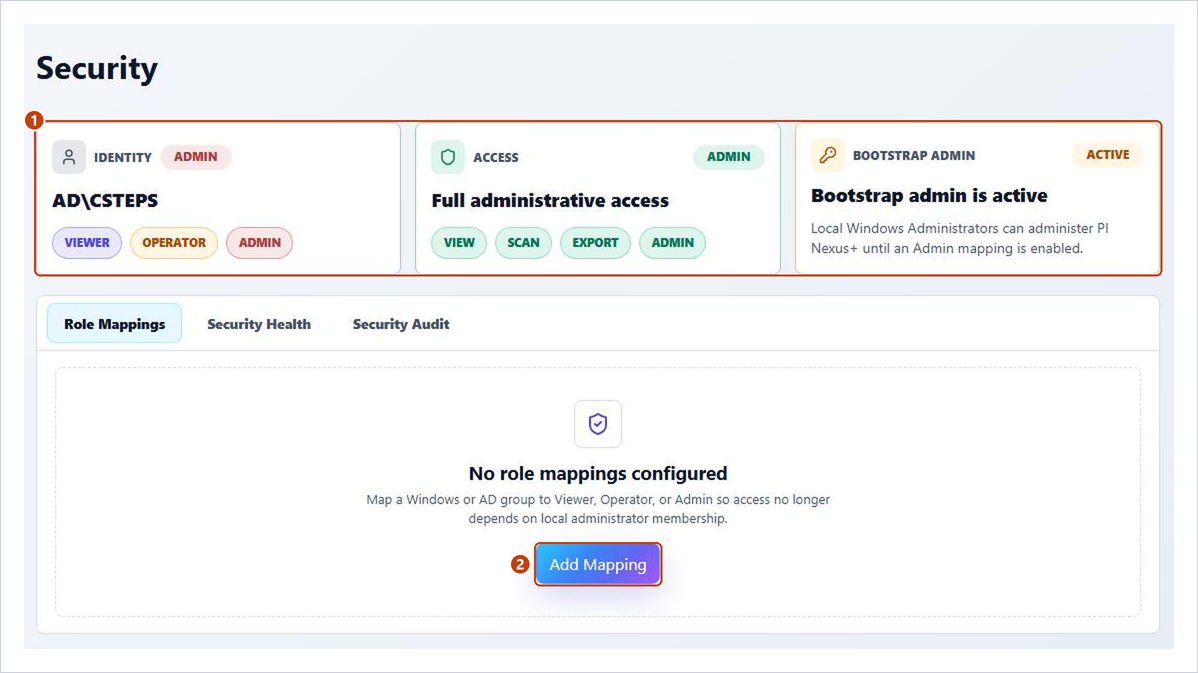This screenshot has width=1198, height=673.
Task: Click the ADMIN badge in Access card header
Action: coord(728,157)
